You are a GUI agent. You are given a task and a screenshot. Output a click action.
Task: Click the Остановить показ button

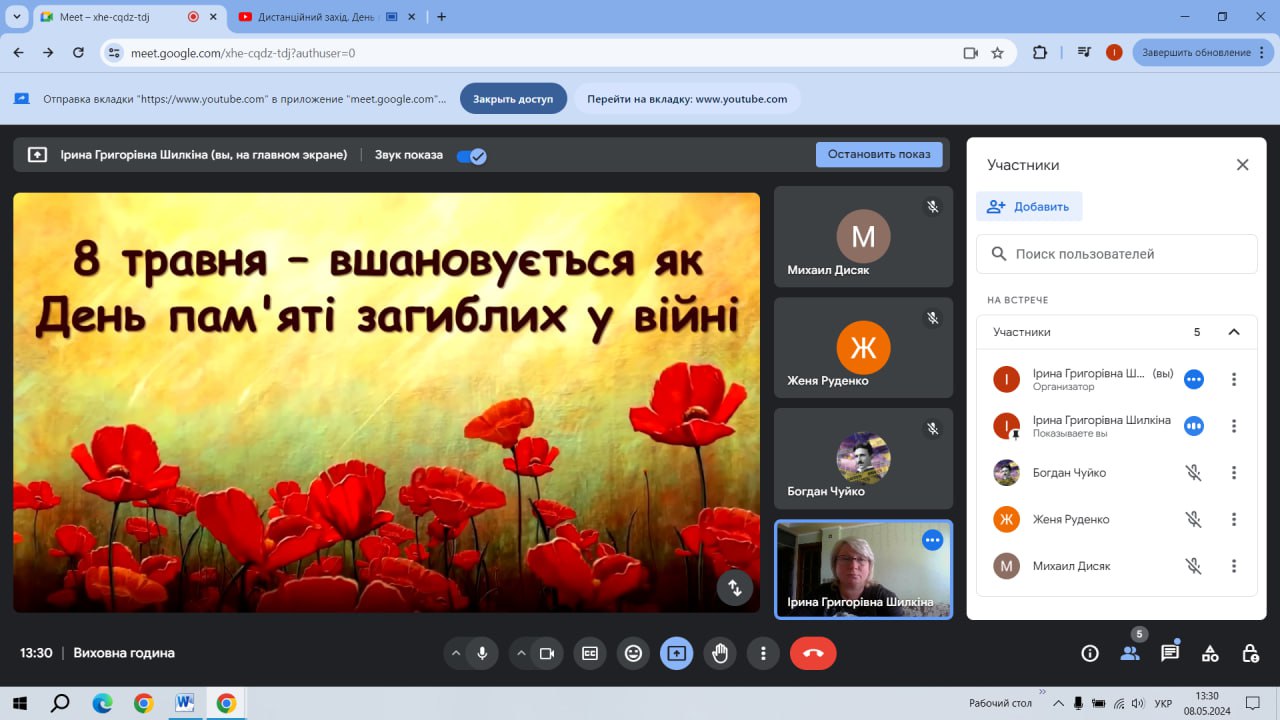(x=879, y=154)
